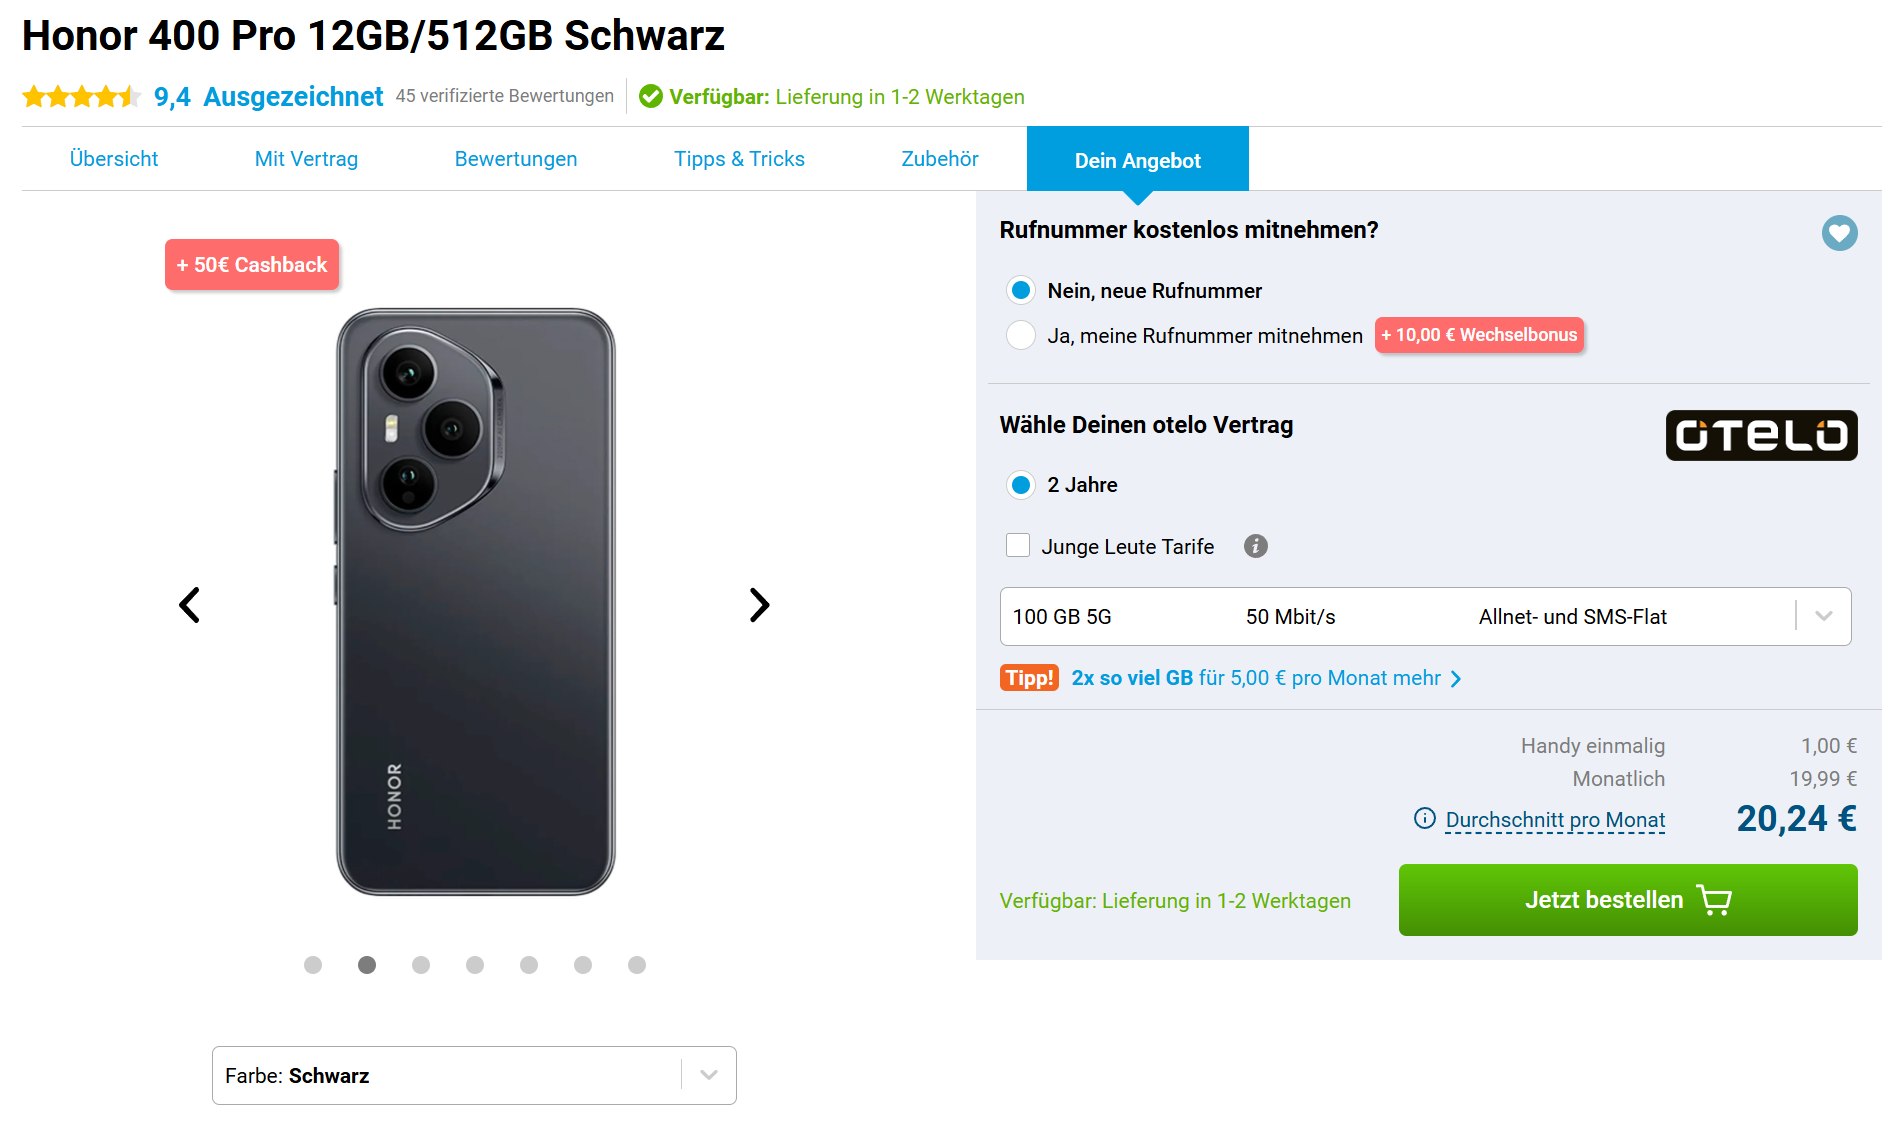1904x1121 pixels.
Task: Show previous phone image with left arrow
Action: (189, 605)
